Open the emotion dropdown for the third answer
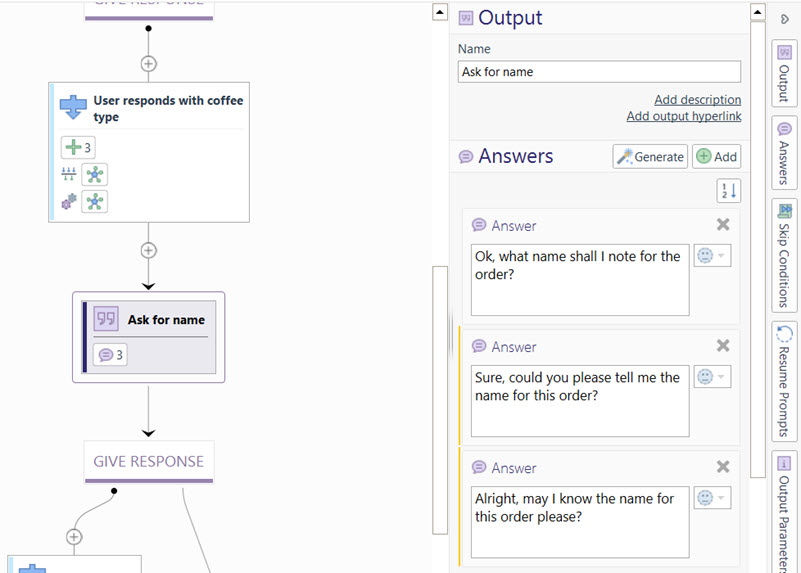 [x=711, y=498]
